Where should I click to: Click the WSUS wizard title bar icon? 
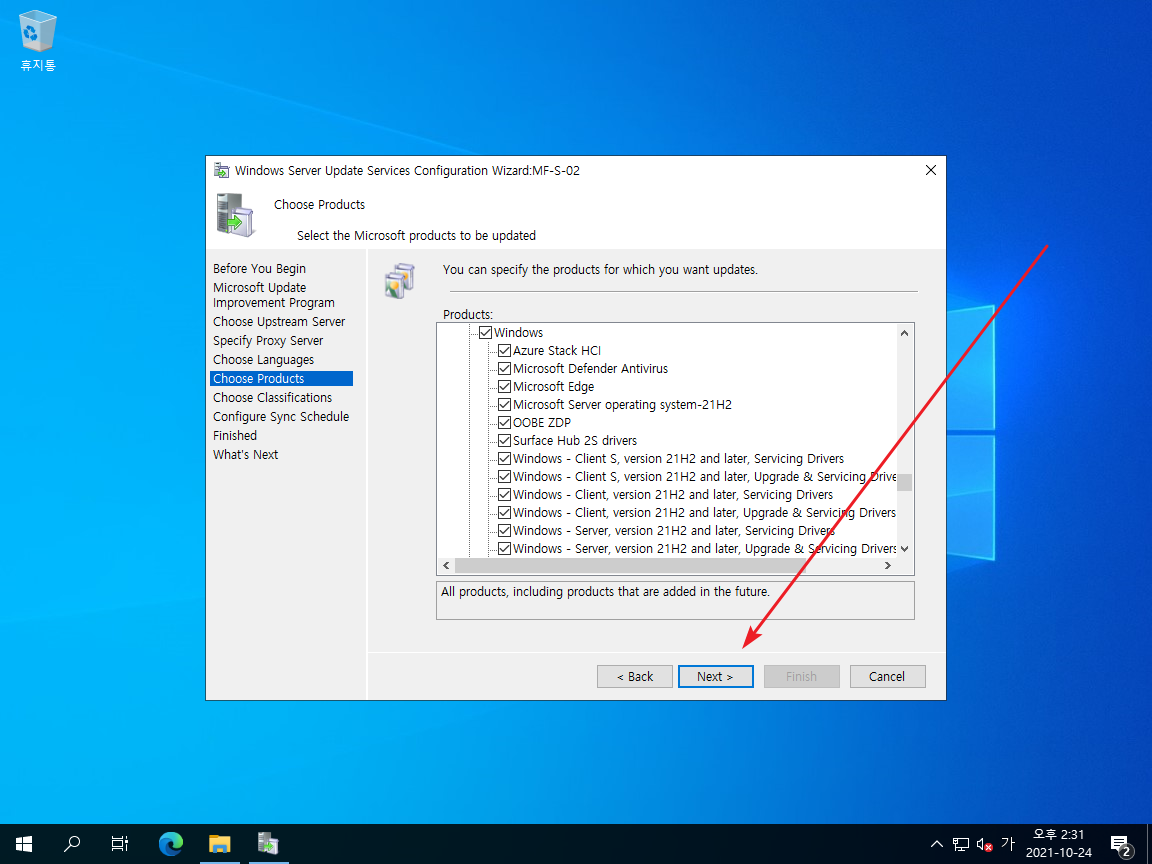tap(221, 170)
